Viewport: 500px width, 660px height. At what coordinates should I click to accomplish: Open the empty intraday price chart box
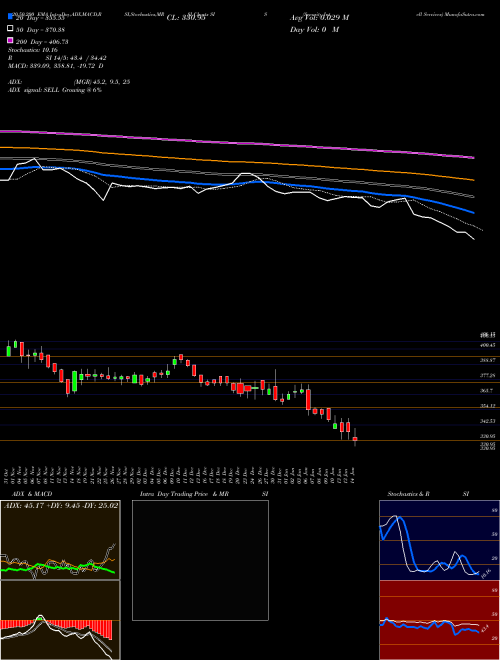pos(200,560)
